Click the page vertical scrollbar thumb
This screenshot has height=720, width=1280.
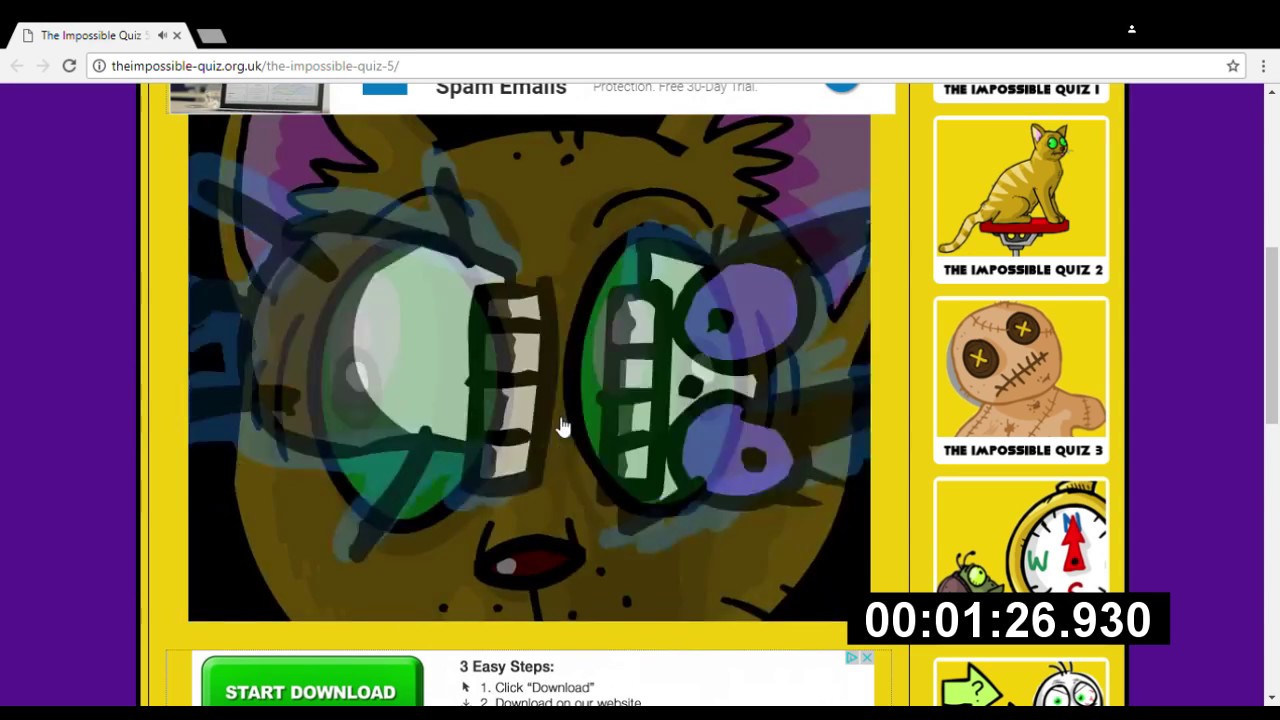pyautogui.click(x=1271, y=335)
